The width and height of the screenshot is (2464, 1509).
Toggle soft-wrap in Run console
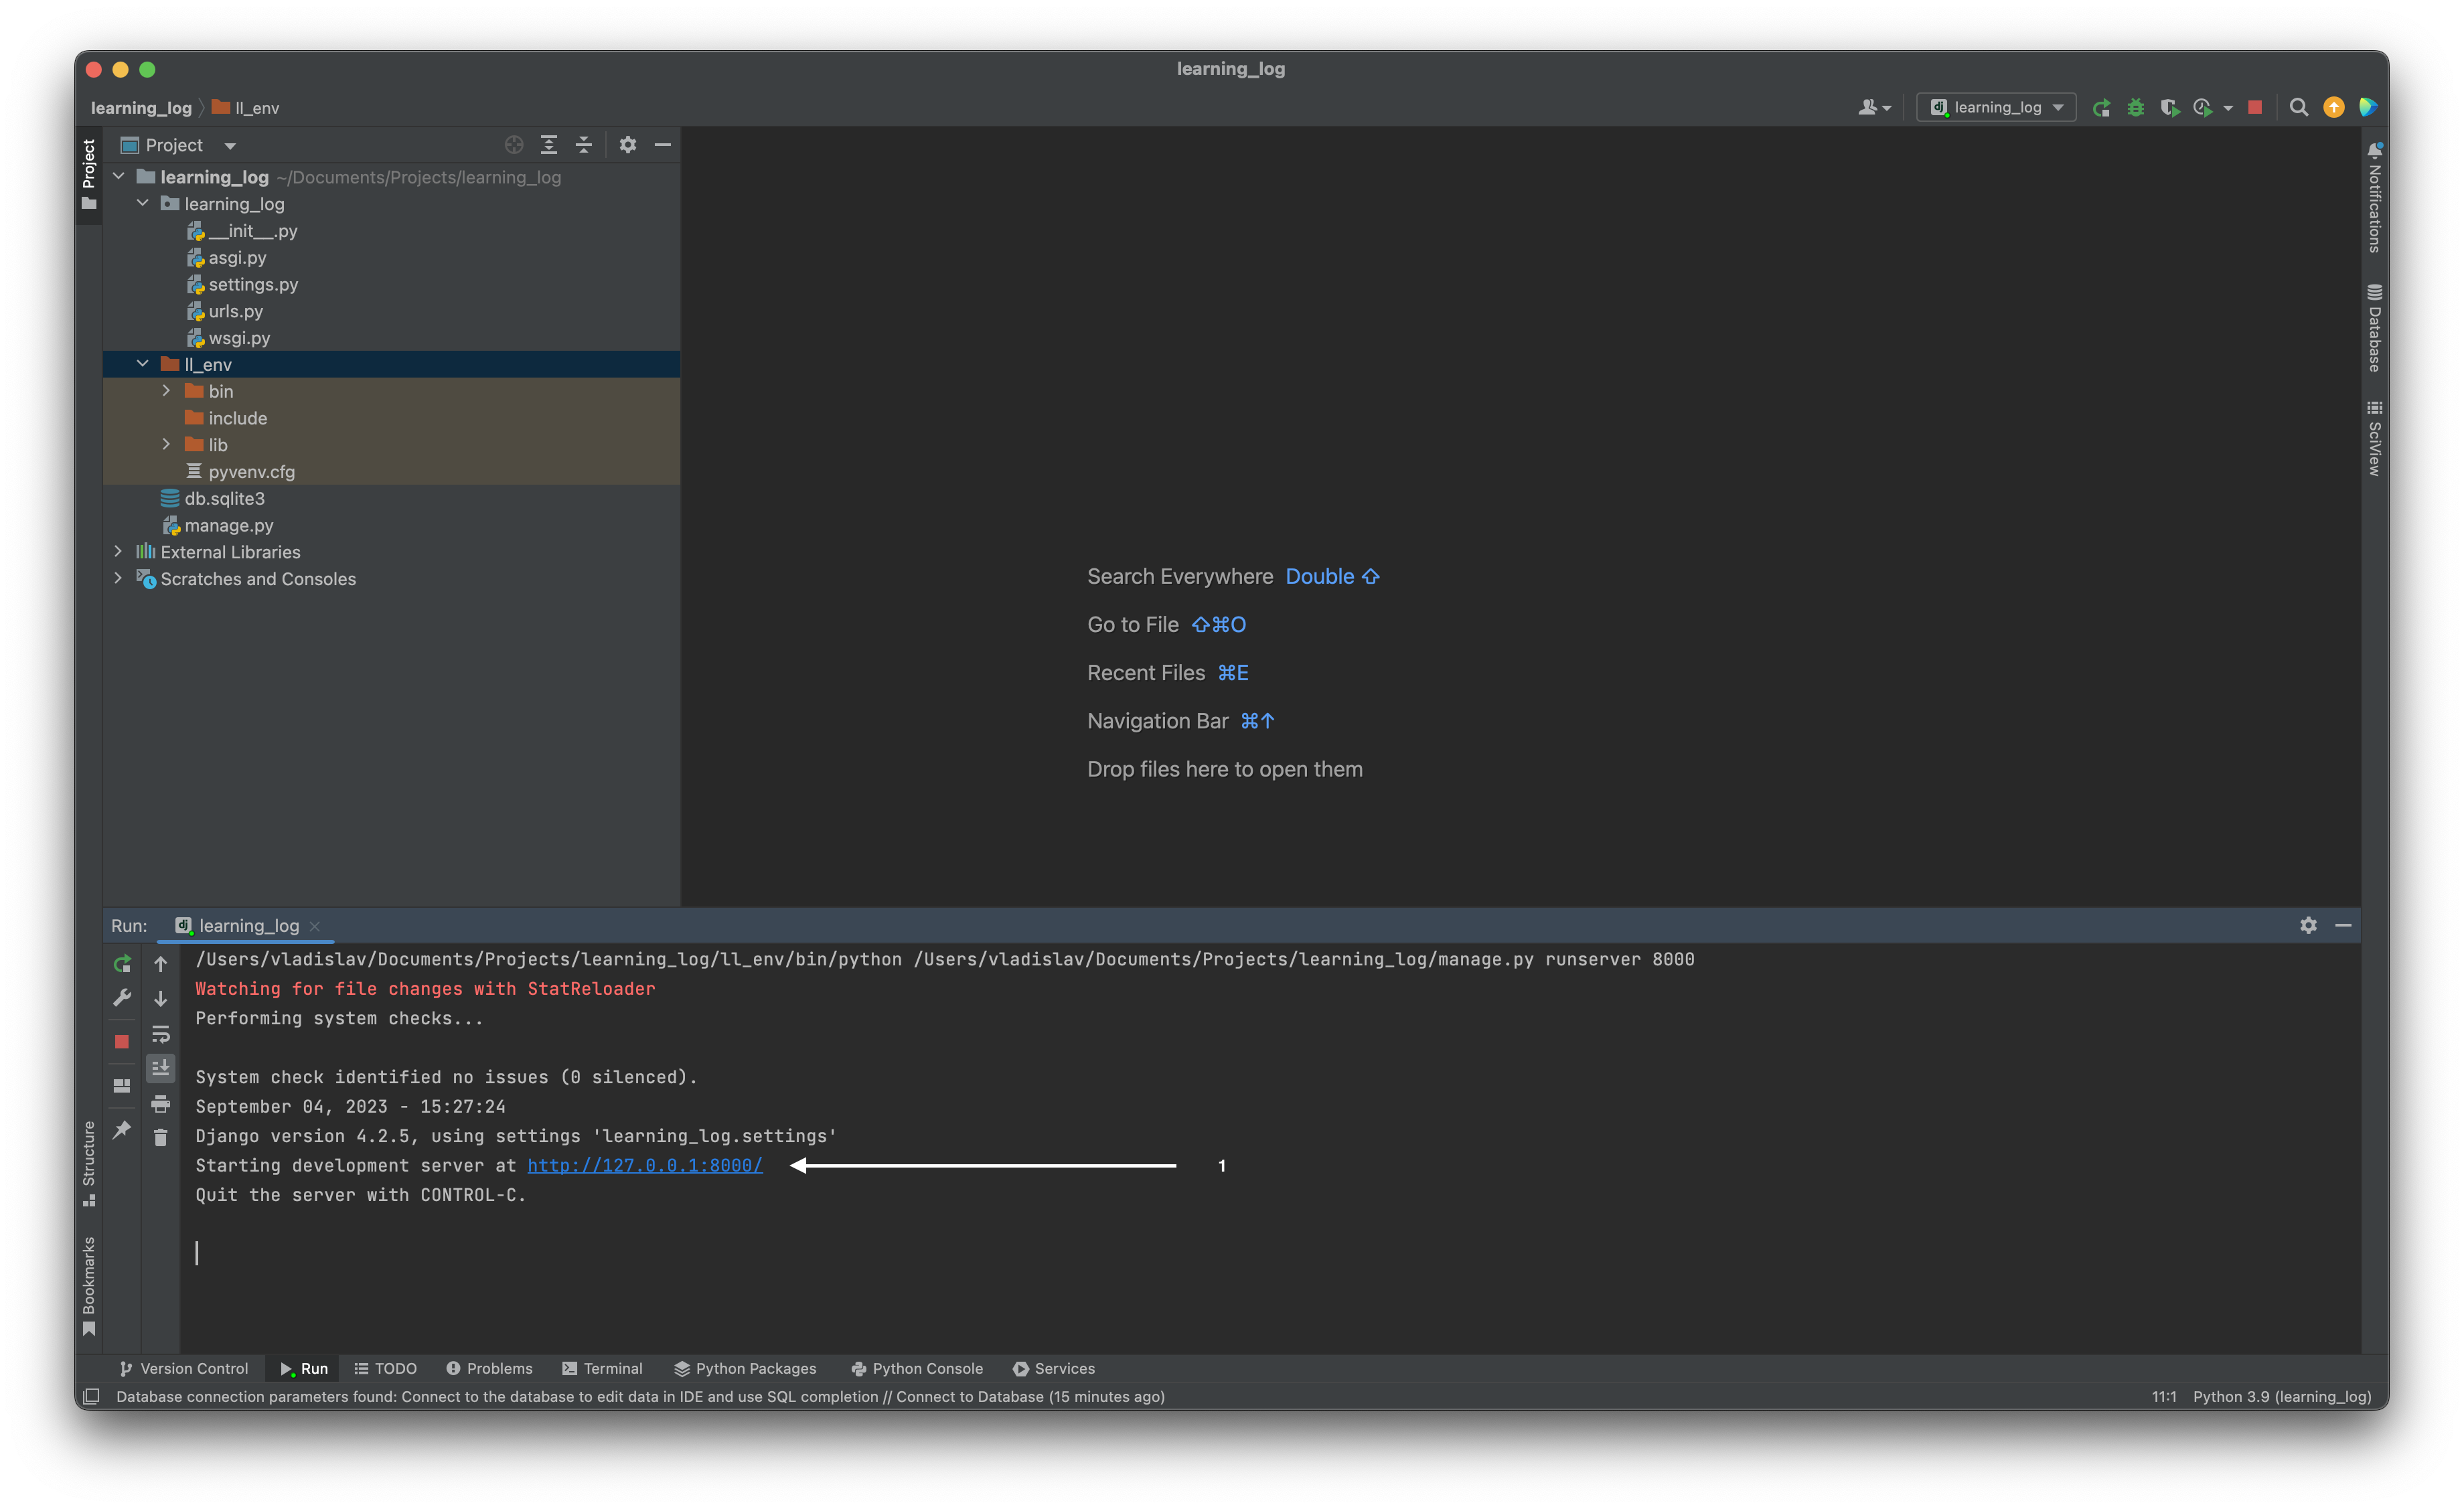coord(160,1034)
